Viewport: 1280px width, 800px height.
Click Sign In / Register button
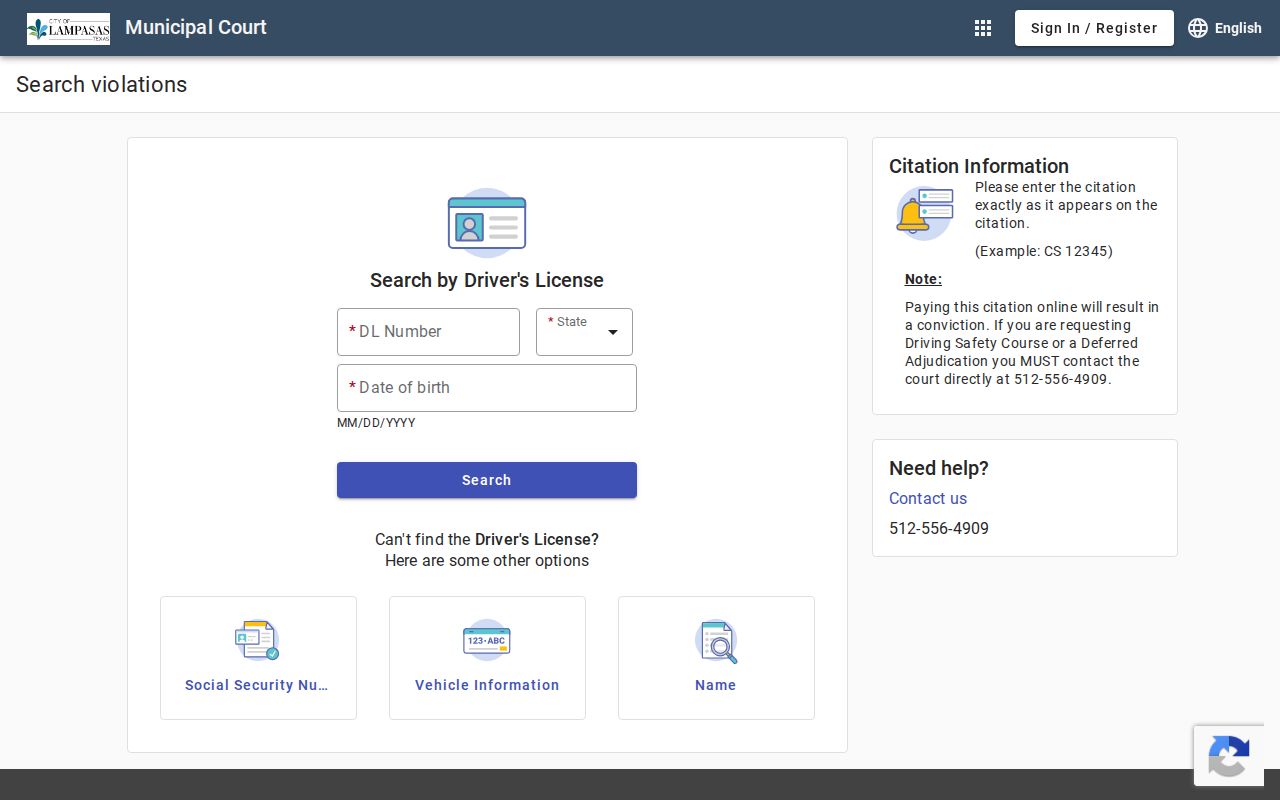1094,28
